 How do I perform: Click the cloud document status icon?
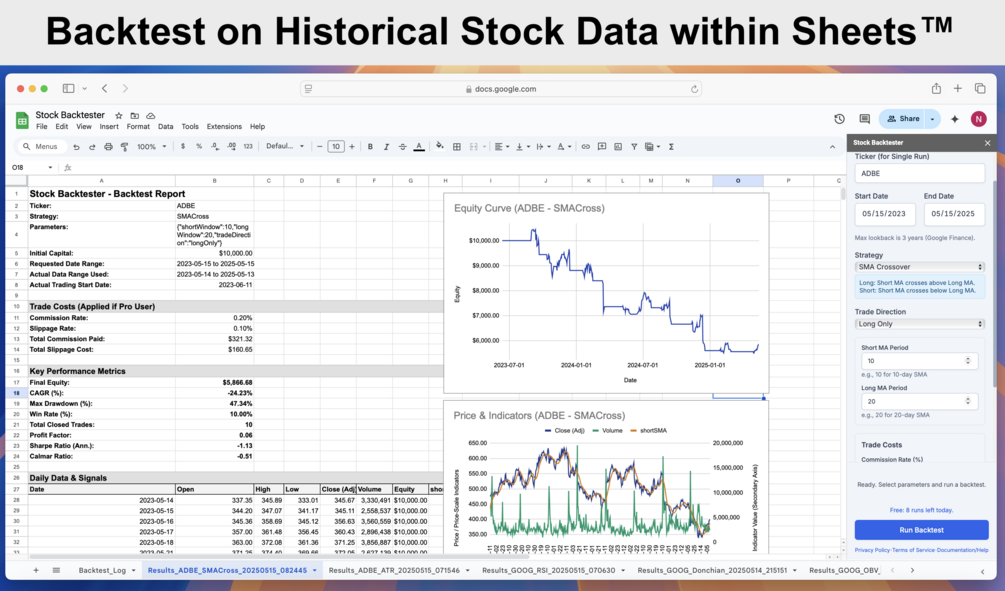click(x=151, y=115)
